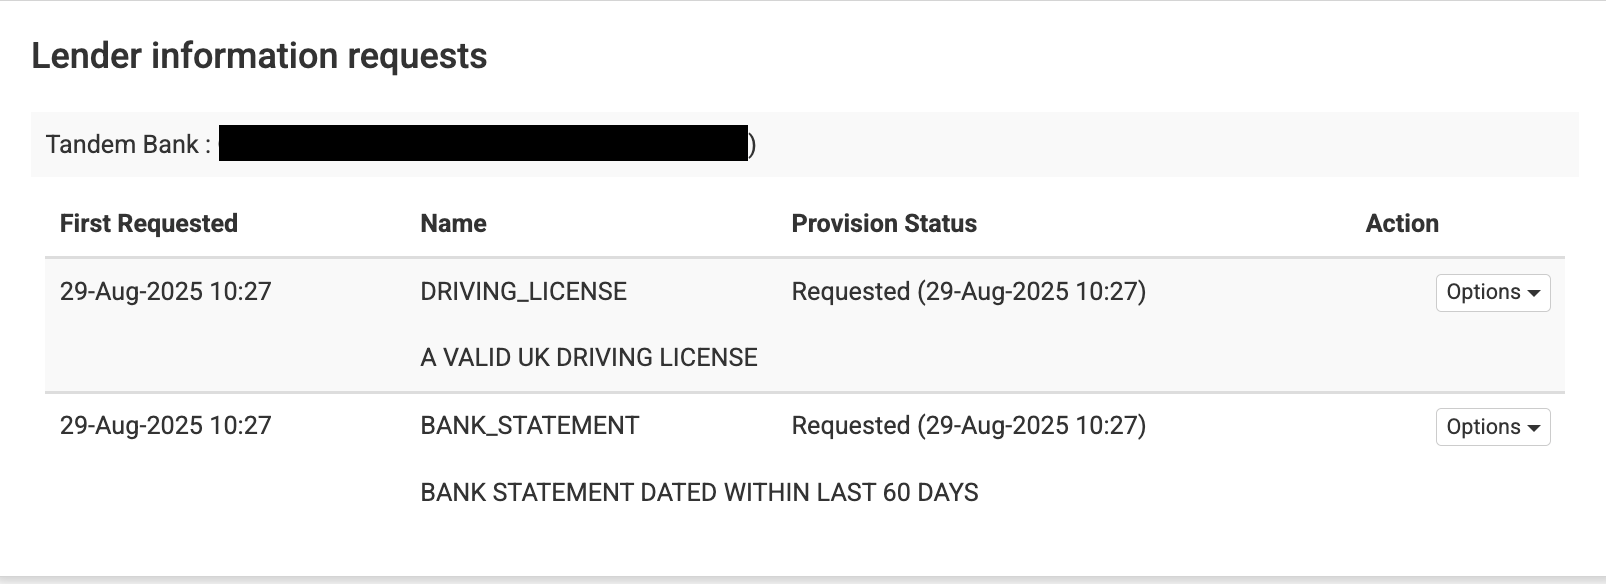Select the Requested status of BANK_STATEMENT
This screenshot has width=1606, height=584.
968,426
